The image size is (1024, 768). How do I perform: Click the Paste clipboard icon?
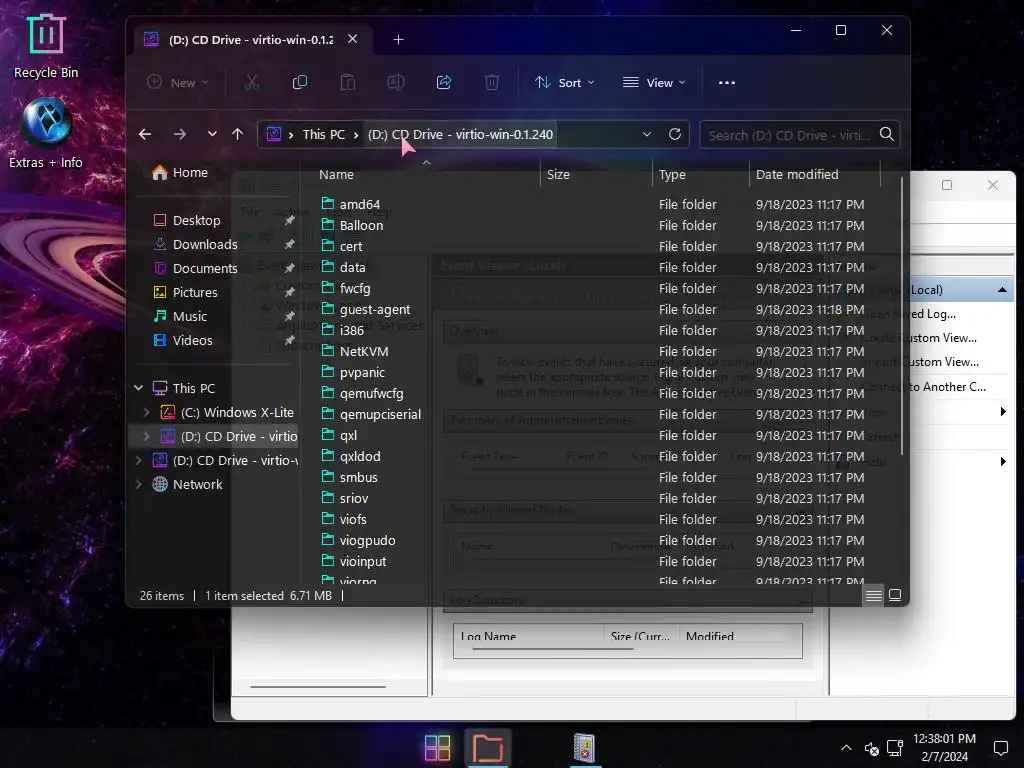click(x=348, y=82)
